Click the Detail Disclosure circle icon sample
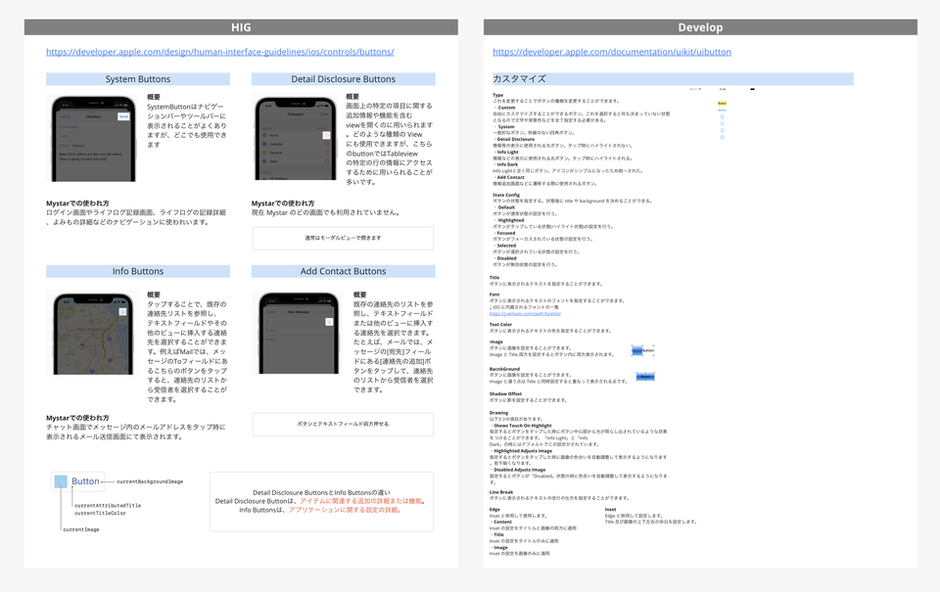 point(721,116)
